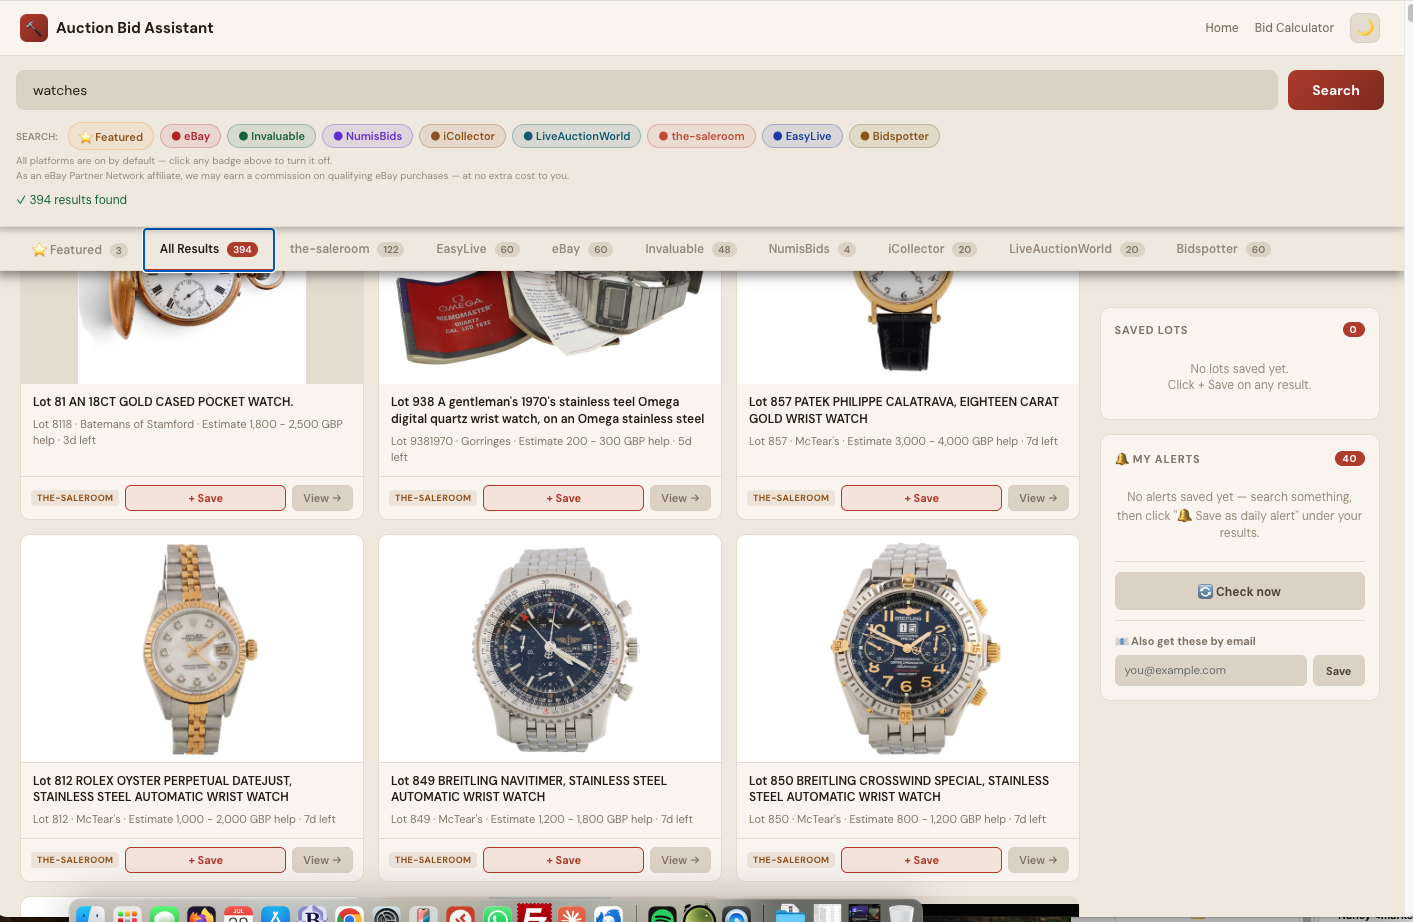Open Google Chrome from the dock
This screenshot has width=1413, height=922.
(x=349, y=914)
